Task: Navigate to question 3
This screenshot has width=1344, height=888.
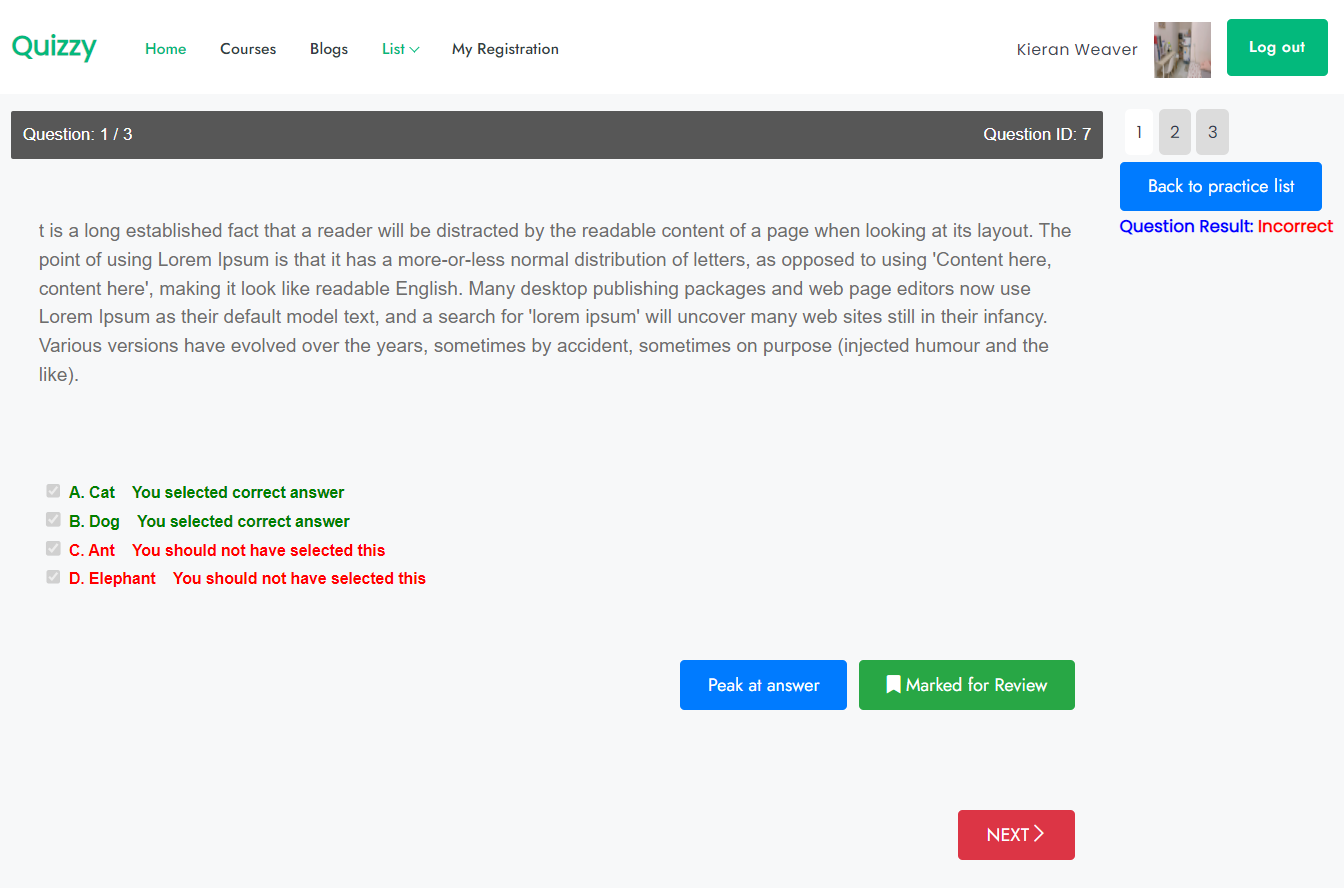Action: 1212,131
